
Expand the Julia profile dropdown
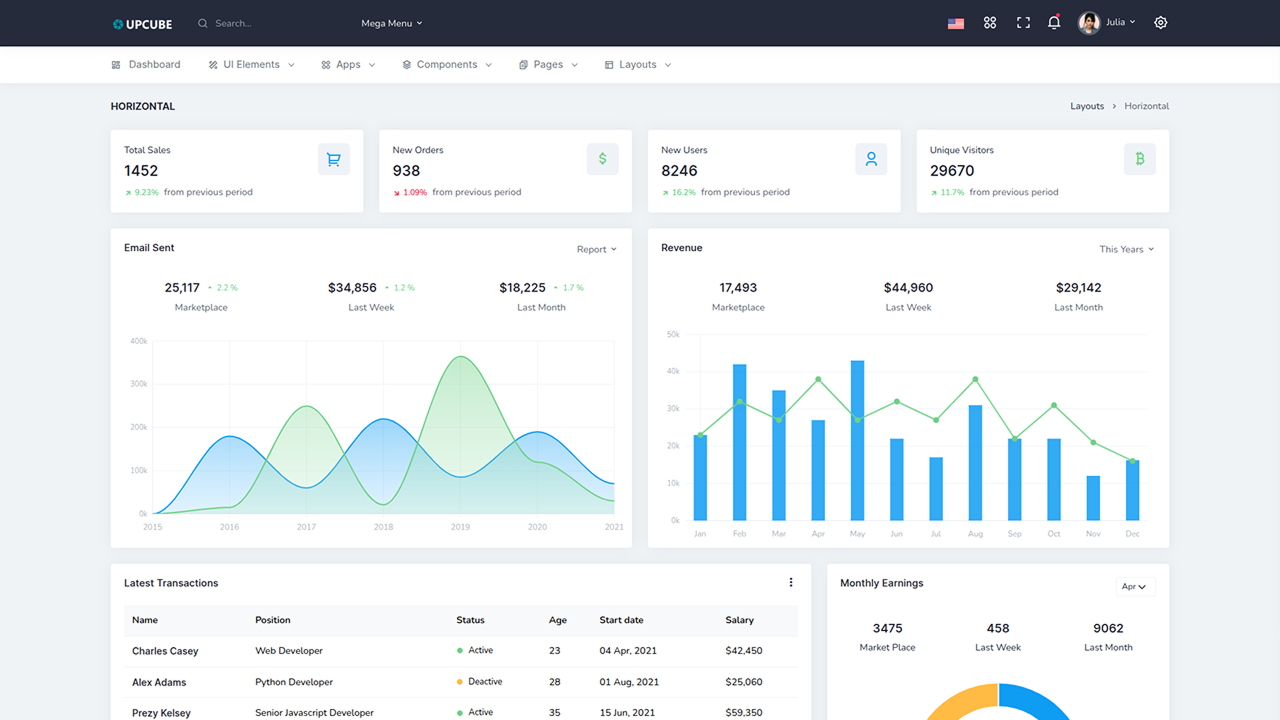click(x=1107, y=22)
